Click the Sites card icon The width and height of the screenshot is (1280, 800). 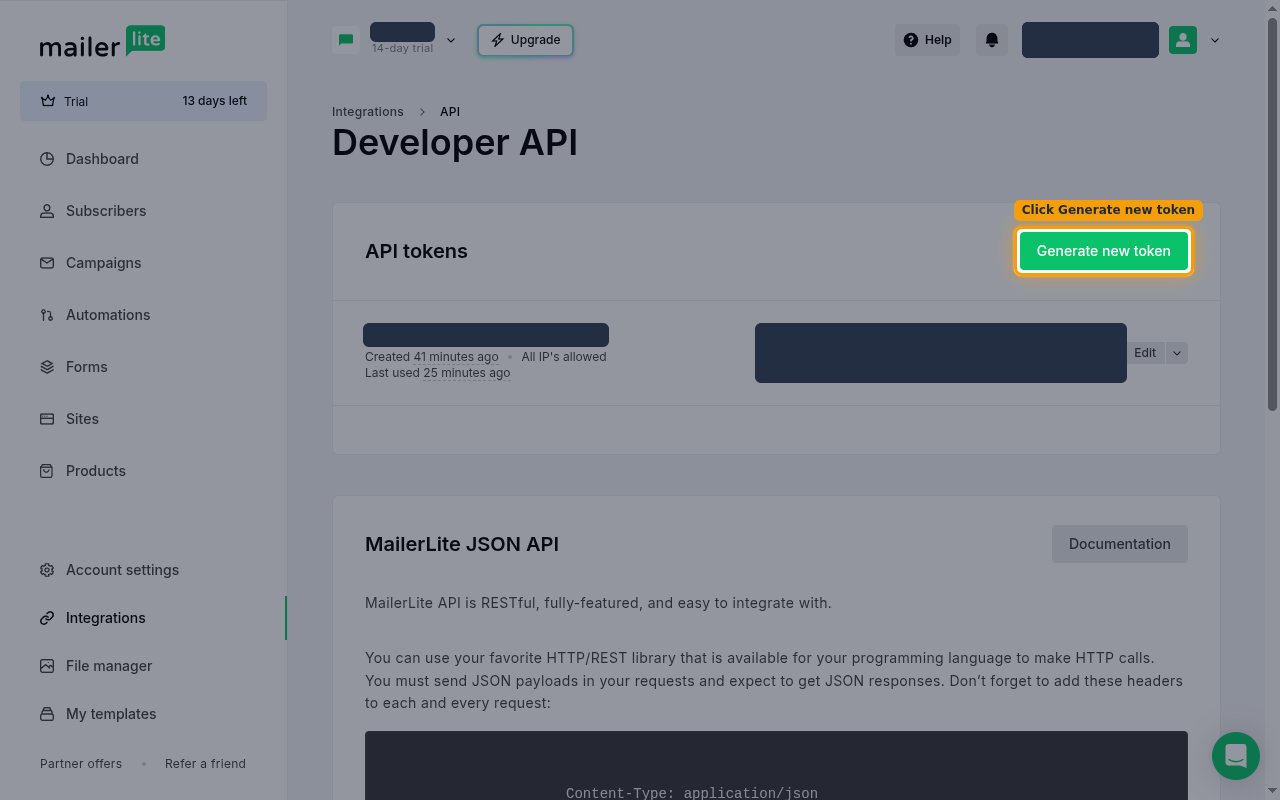coord(47,419)
